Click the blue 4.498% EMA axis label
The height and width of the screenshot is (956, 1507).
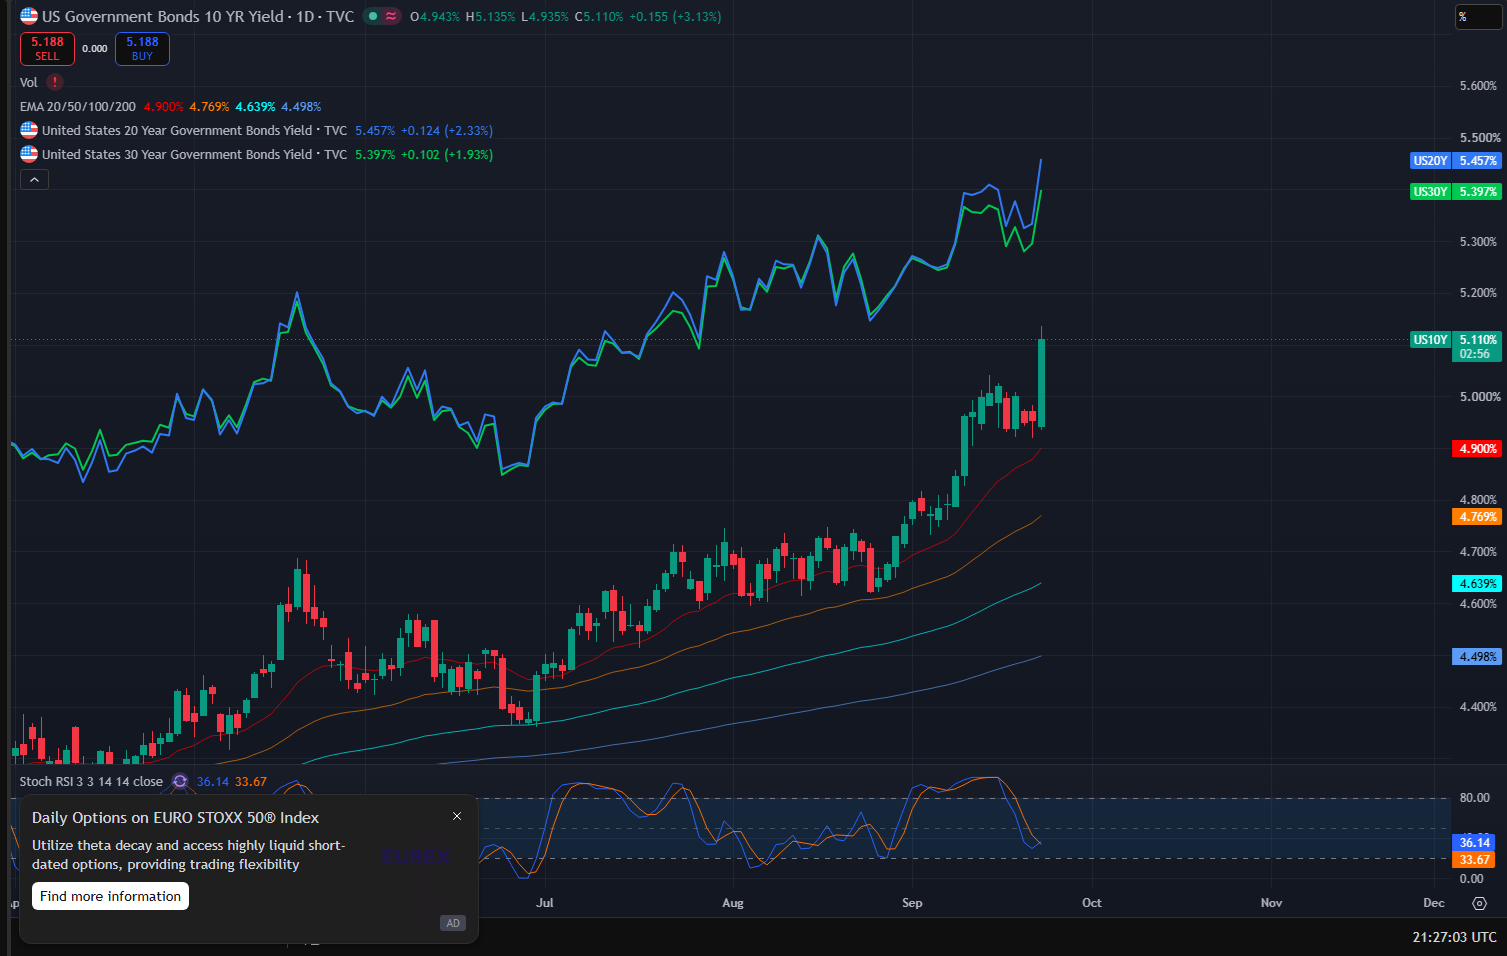(1477, 656)
